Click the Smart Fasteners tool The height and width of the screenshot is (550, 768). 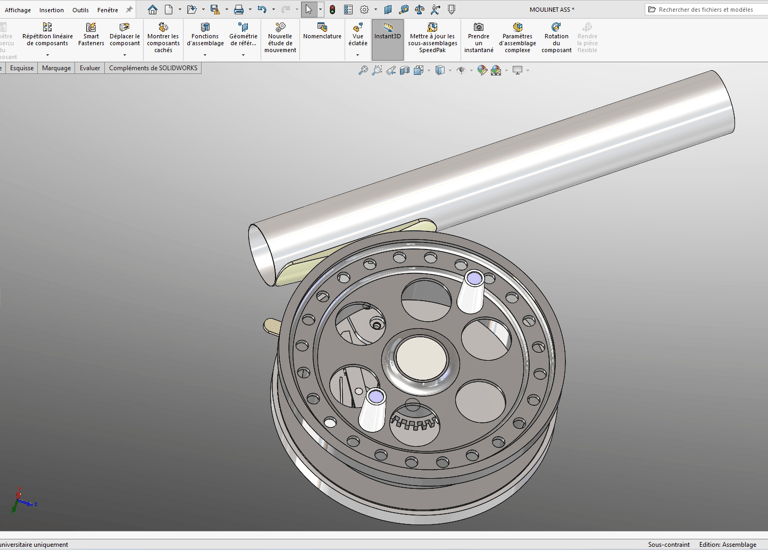click(91, 35)
